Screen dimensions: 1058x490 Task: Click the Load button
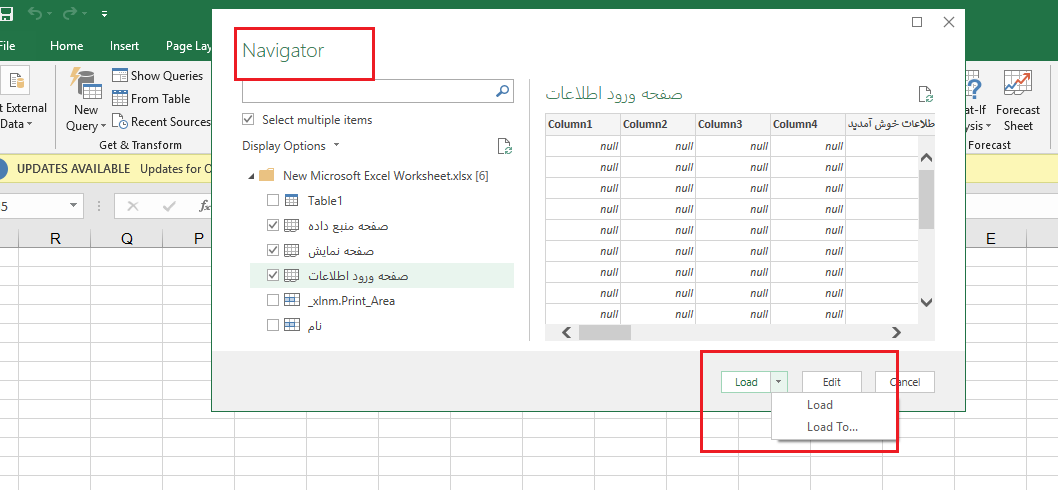click(746, 382)
